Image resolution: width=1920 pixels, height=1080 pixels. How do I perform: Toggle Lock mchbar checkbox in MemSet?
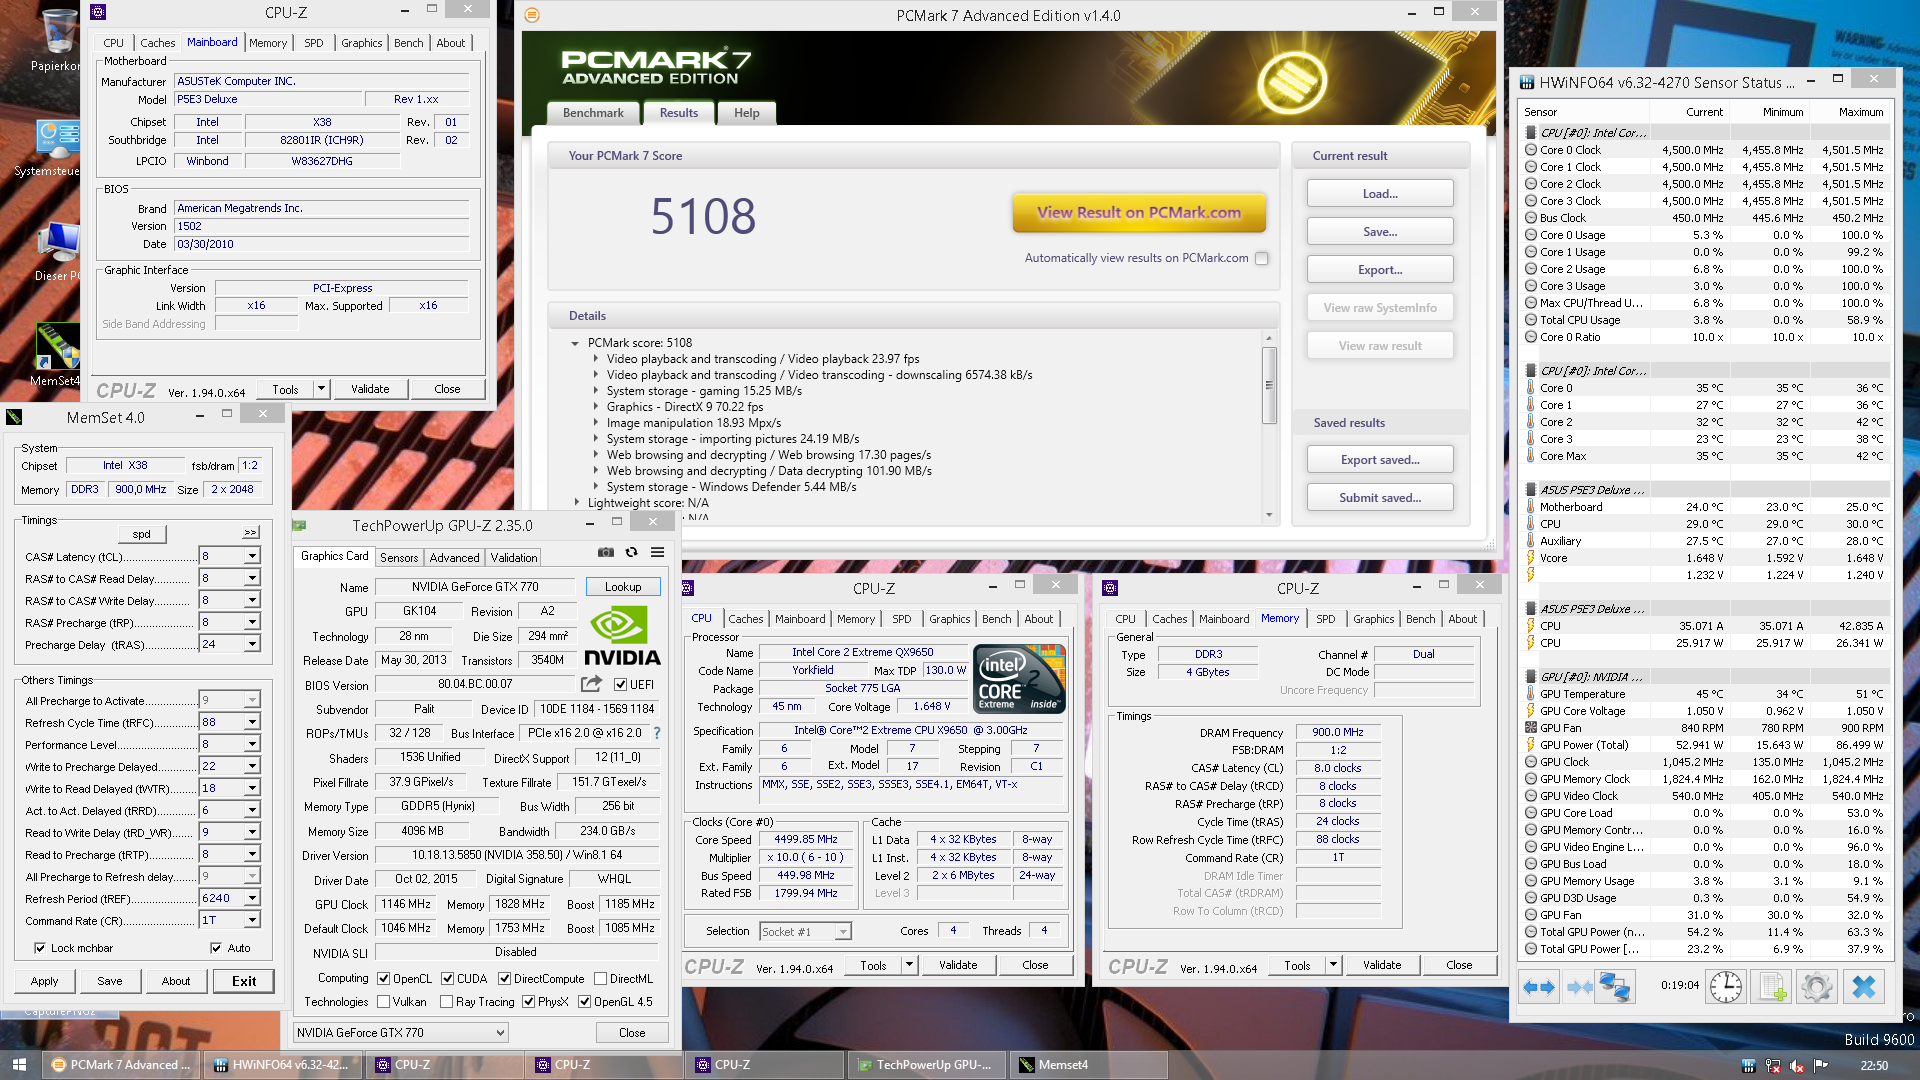pyautogui.click(x=40, y=948)
